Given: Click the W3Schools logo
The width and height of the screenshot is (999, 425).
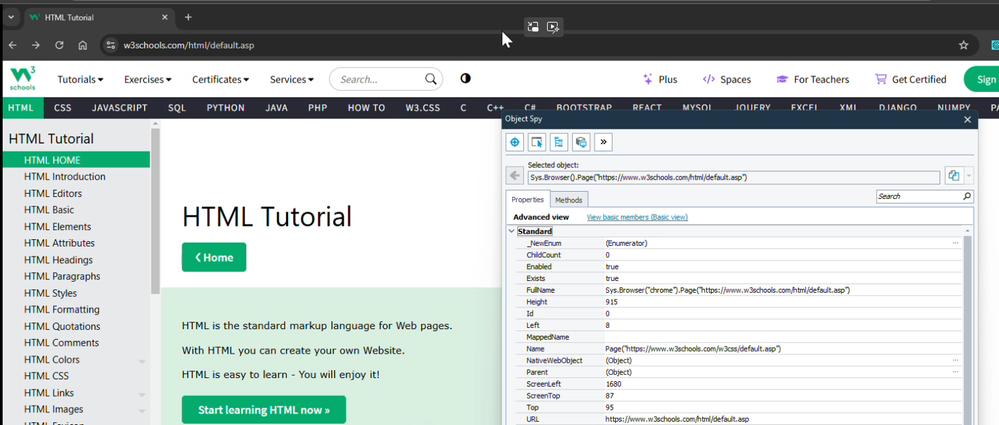Looking at the screenshot, I should pos(23,77).
